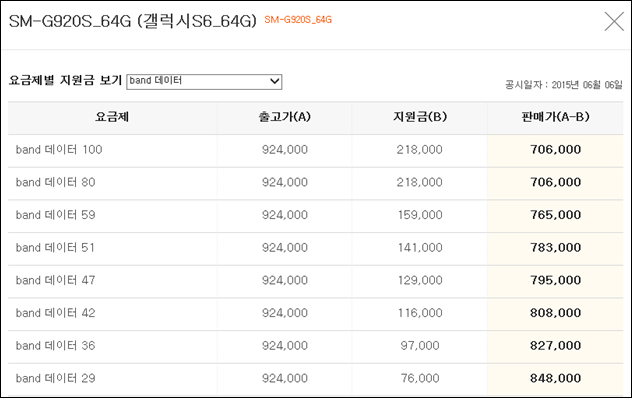
Task: Click the 159,000 subsidy value
Action: [420, 215]
